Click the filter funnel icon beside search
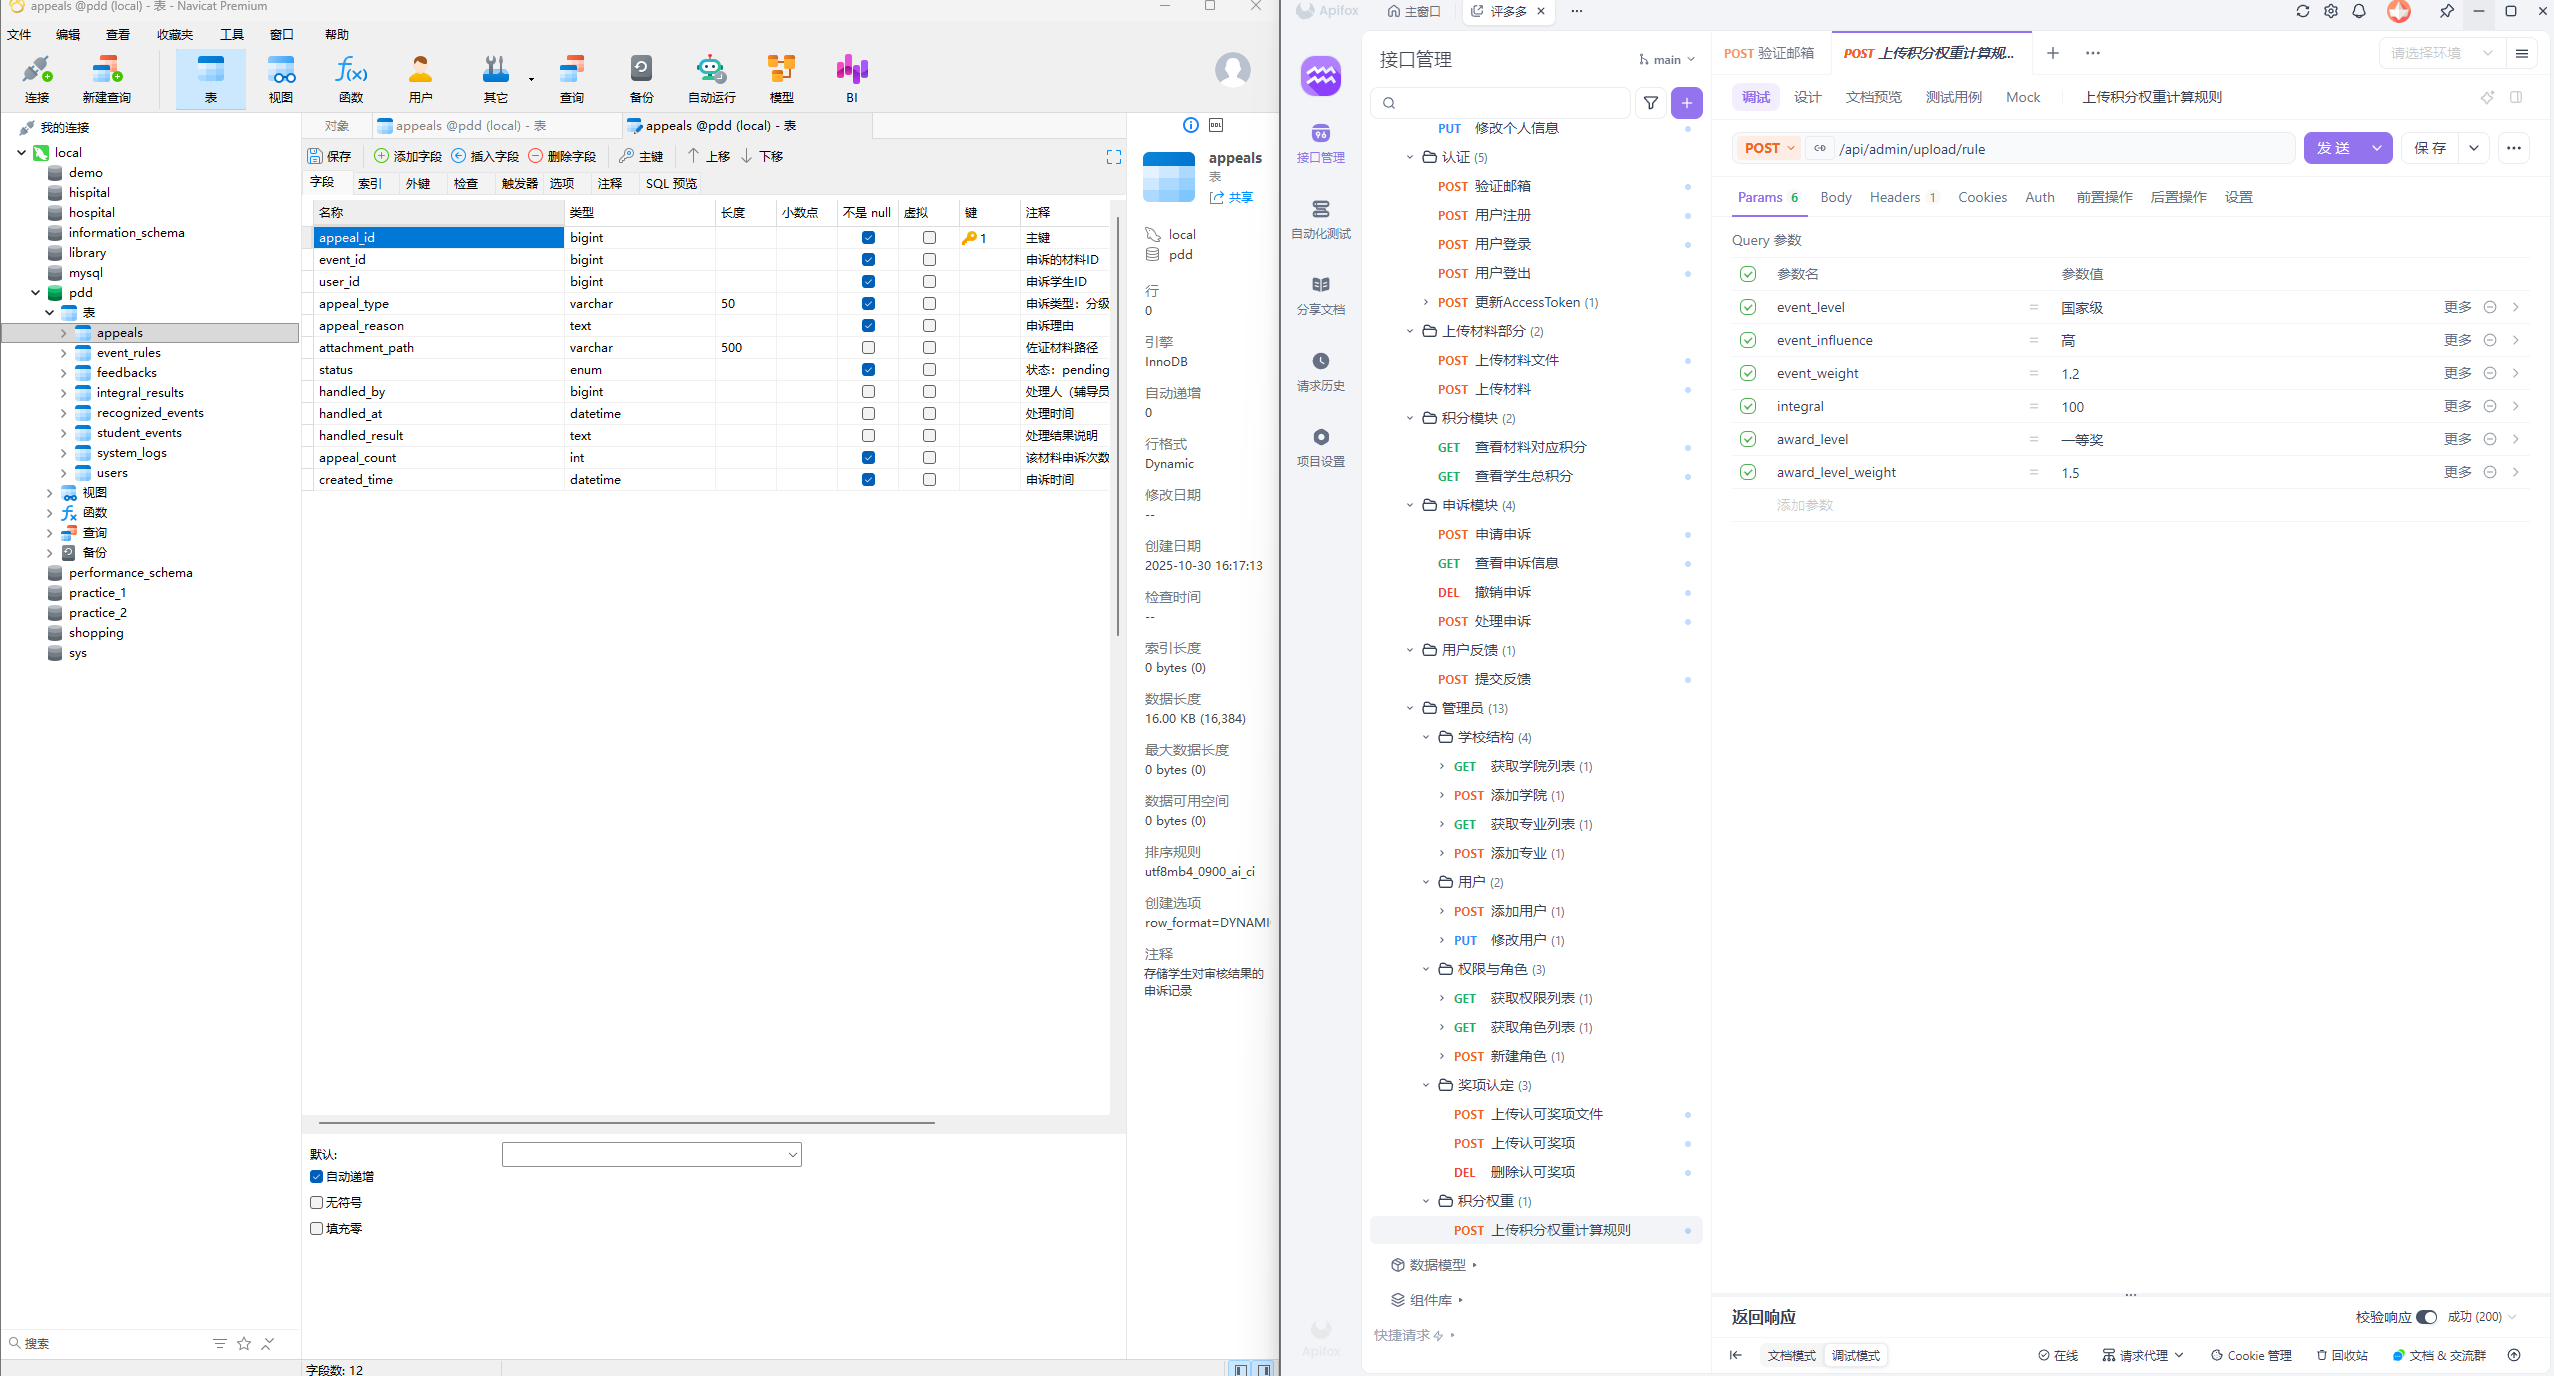Image resolution: width=2554 pixels, height=1376 pixels. coord(1651,103)
